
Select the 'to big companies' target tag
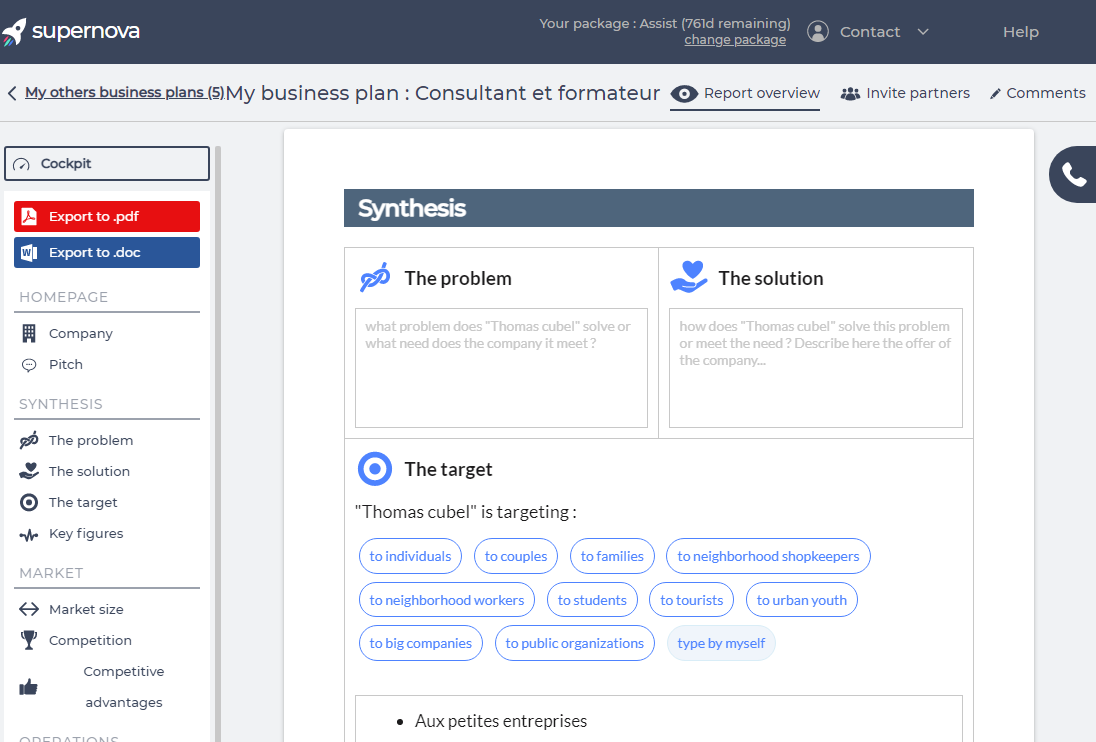click(x=420, y=643)
